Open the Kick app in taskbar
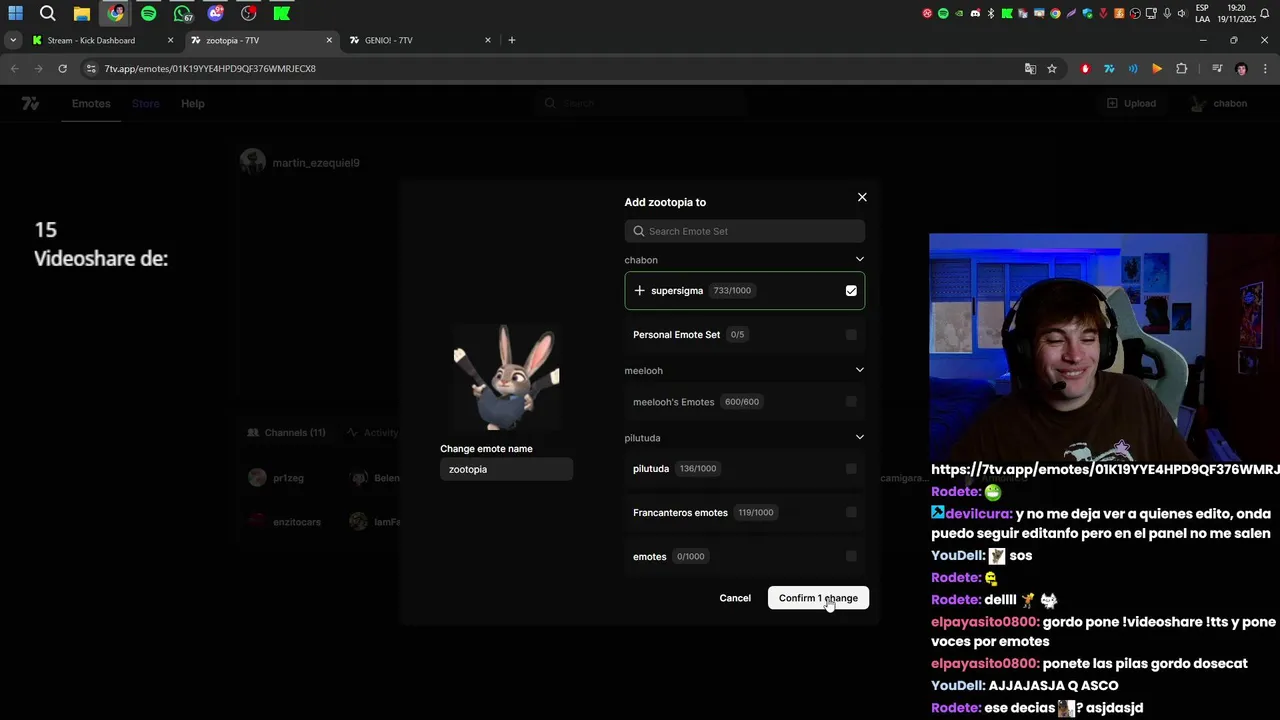Viewport: 1280px width, 720px height. tap(282, 14)
